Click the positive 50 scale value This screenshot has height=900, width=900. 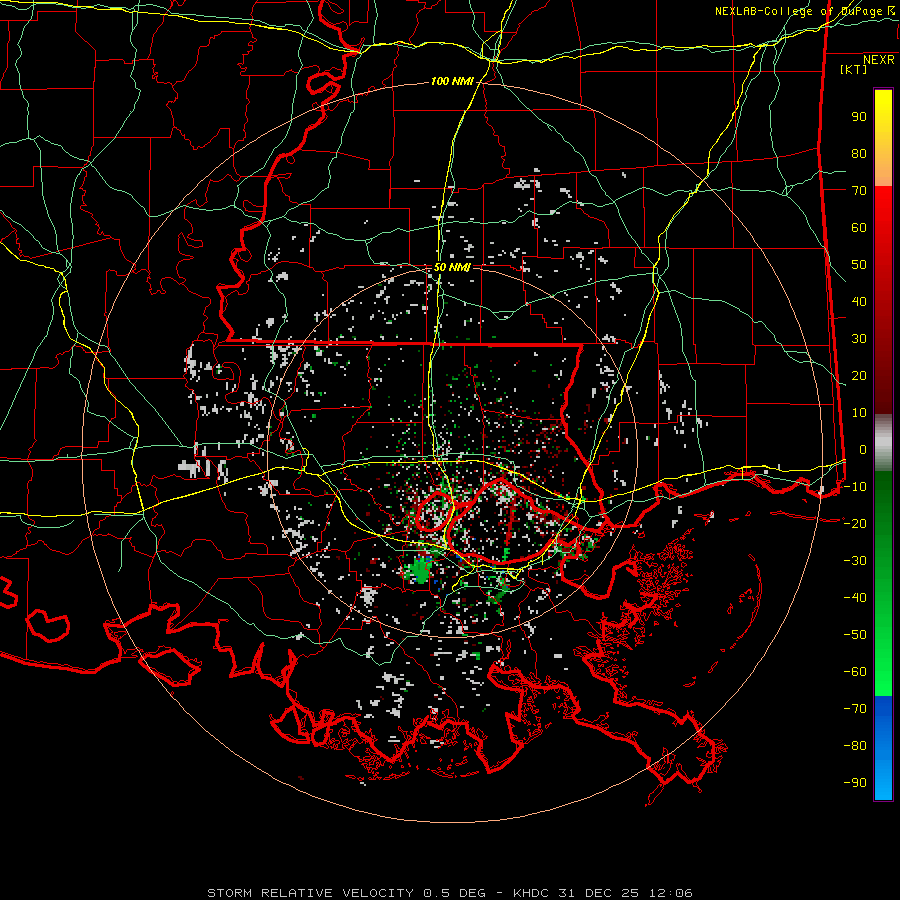click(x=859, y=265)
